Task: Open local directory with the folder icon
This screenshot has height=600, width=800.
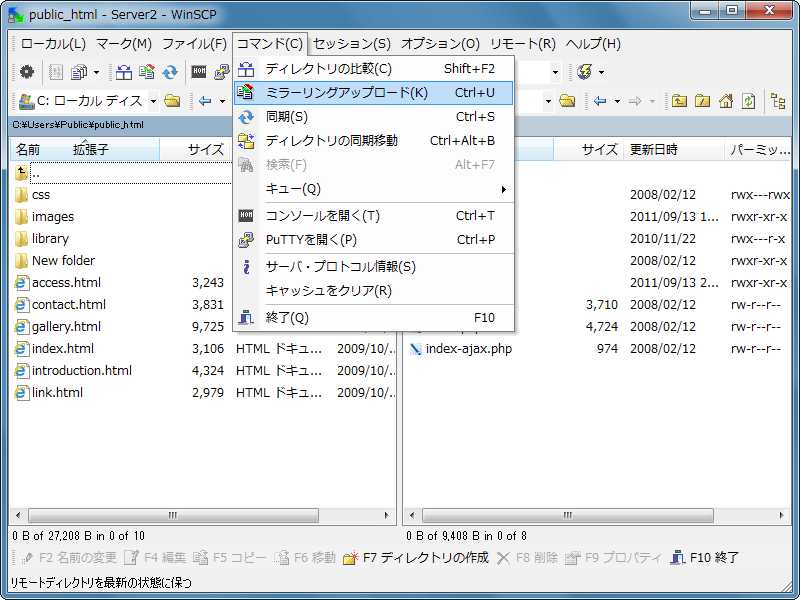Action: coord(172,101)
